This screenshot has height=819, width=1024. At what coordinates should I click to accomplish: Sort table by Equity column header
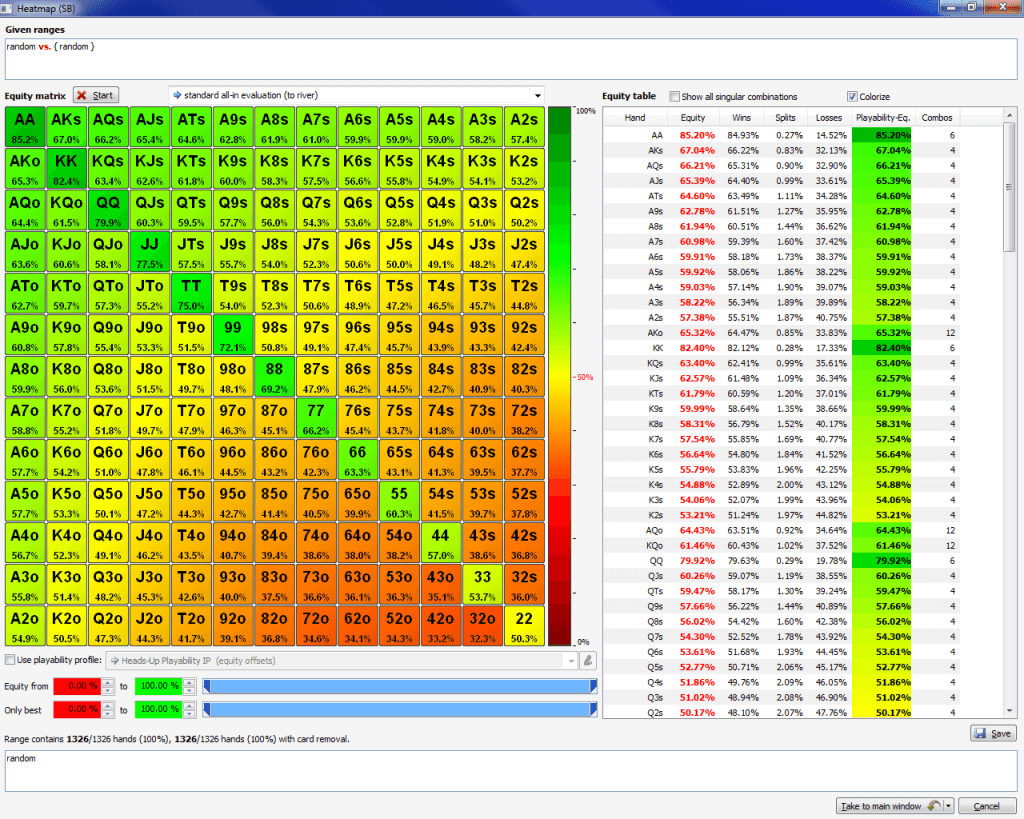[x=692, y=118]
